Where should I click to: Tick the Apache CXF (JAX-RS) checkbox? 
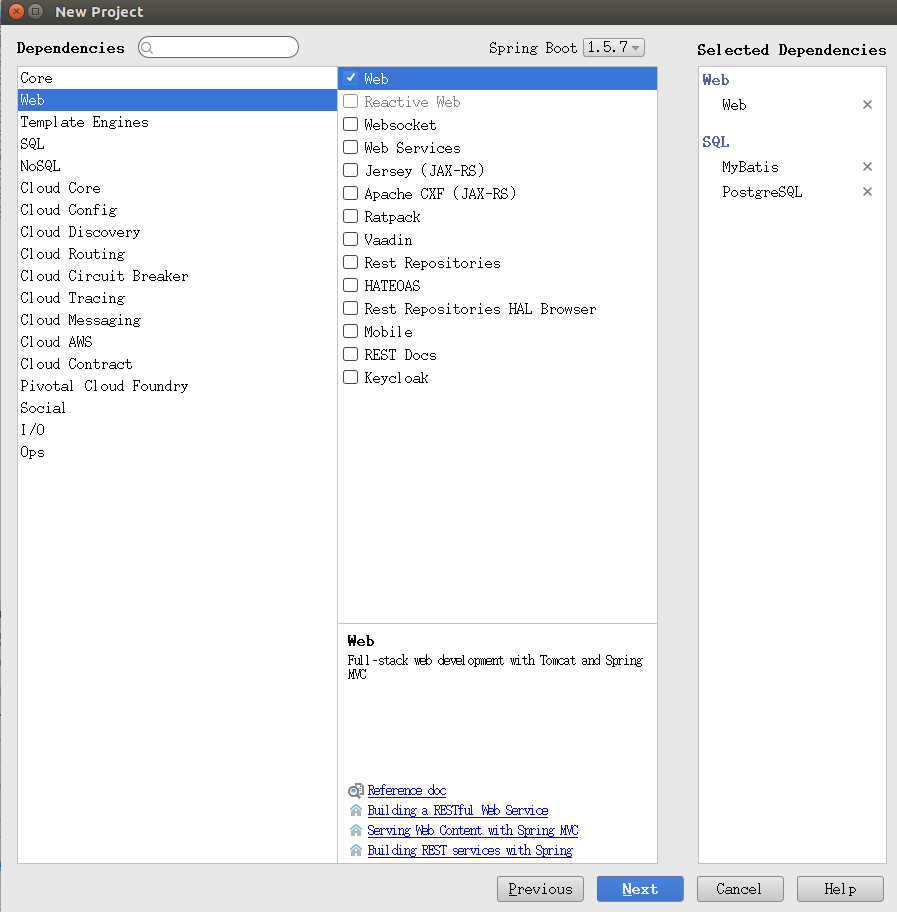click(x=350, y=193)
